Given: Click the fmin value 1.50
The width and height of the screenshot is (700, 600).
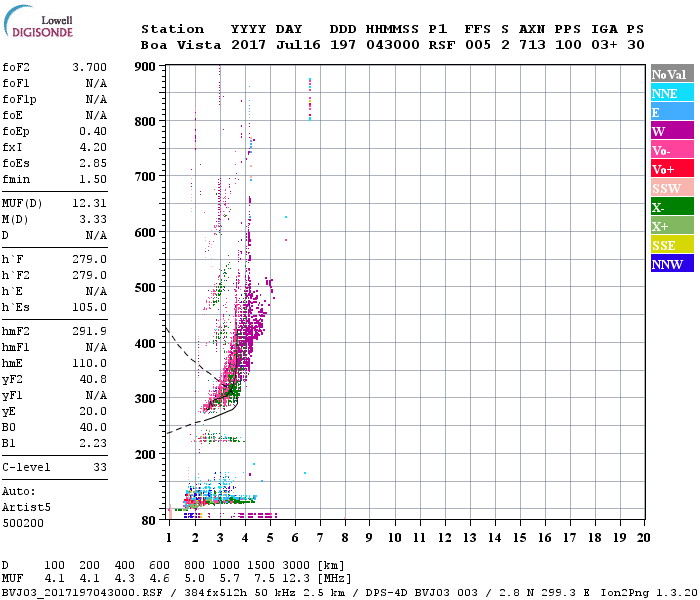Looking at the screenshot, I should (x=93, y=179).
